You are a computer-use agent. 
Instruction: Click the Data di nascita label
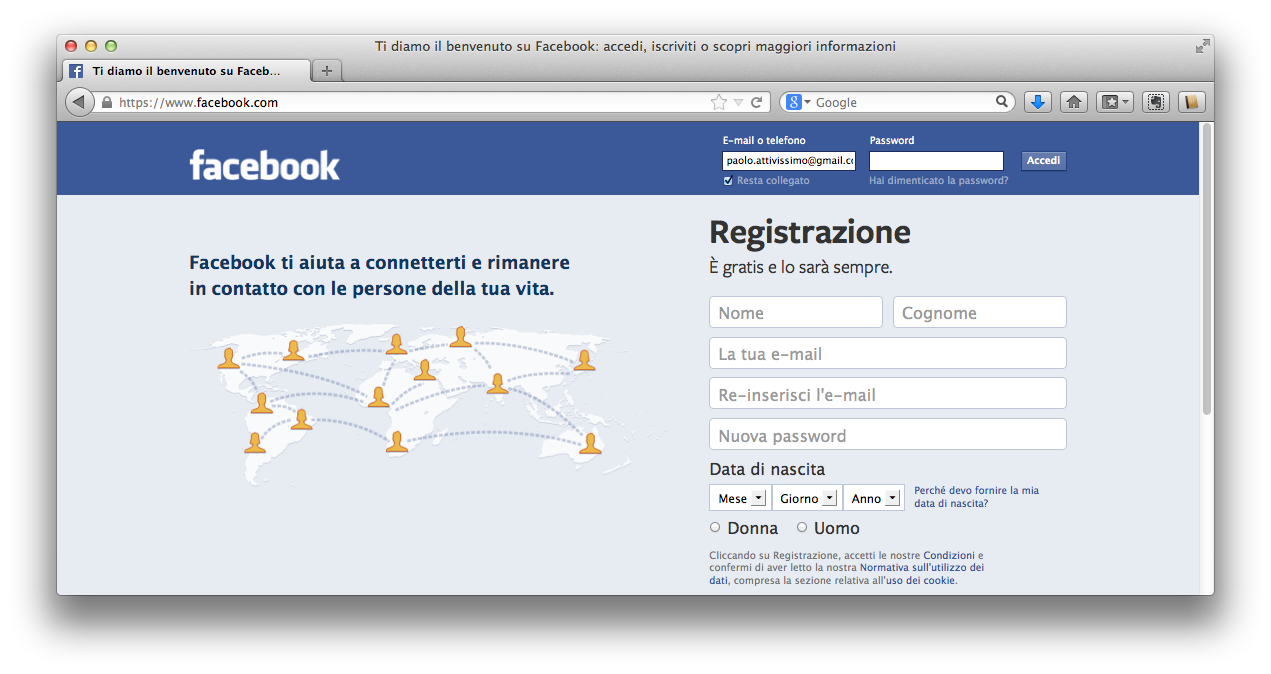[x=767, y=469]
